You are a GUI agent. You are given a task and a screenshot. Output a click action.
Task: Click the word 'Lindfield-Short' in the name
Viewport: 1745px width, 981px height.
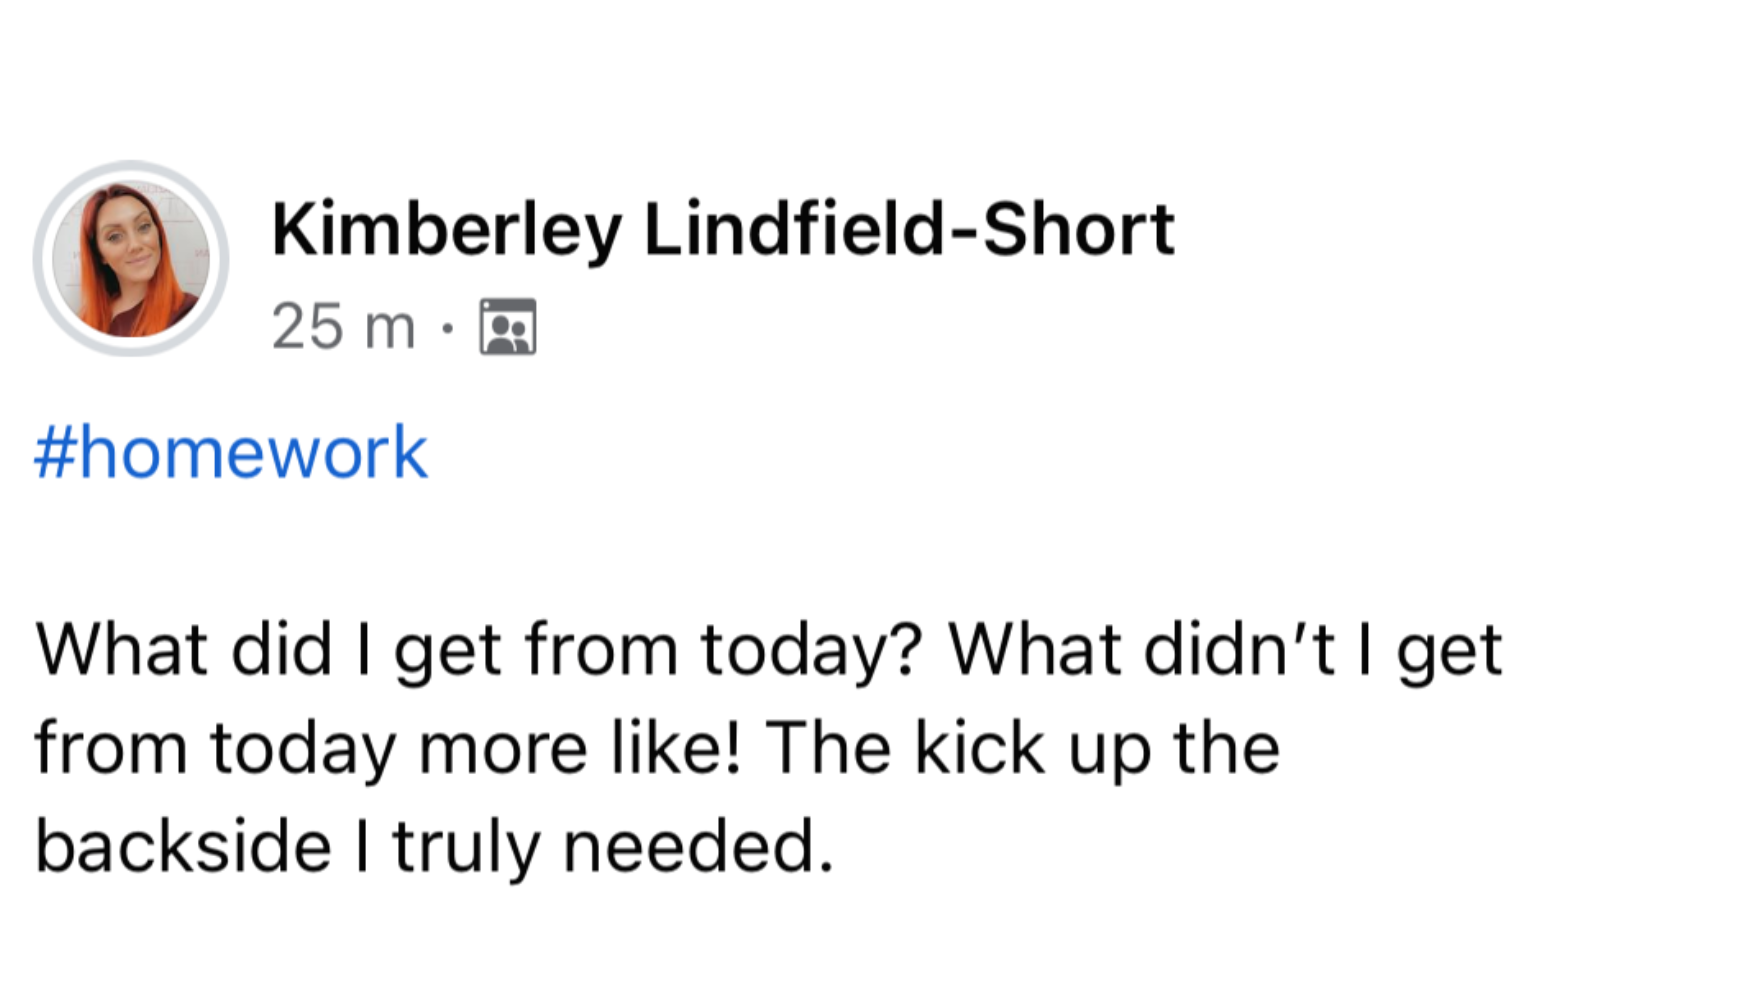click(908, 230)
